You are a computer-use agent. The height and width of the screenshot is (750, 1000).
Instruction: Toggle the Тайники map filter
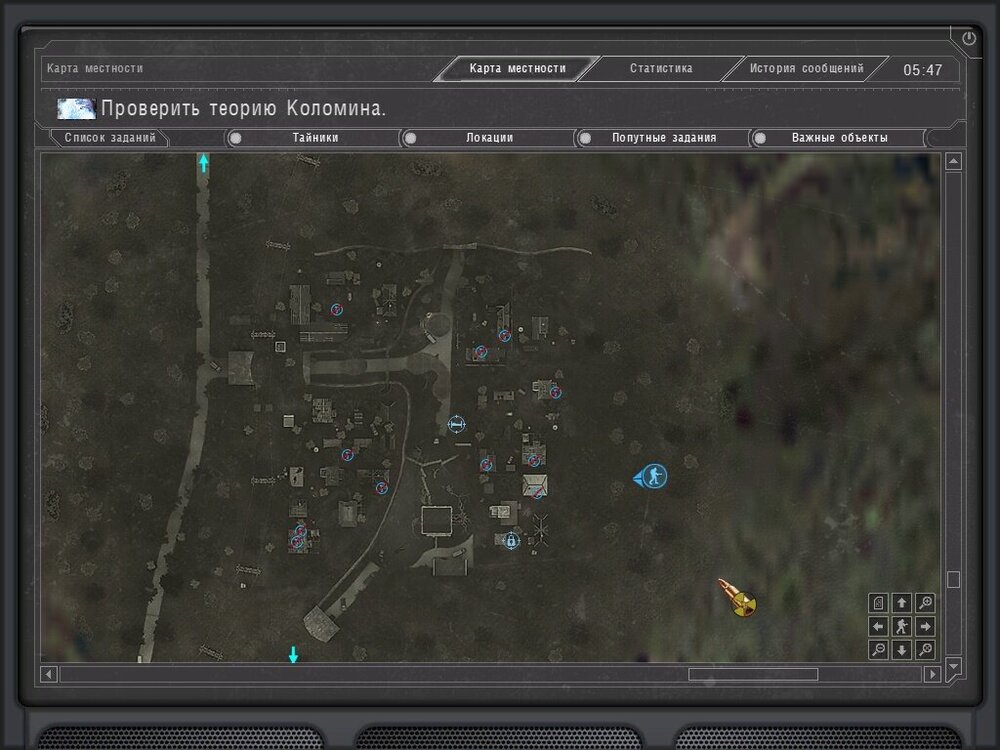pos(315,138)
